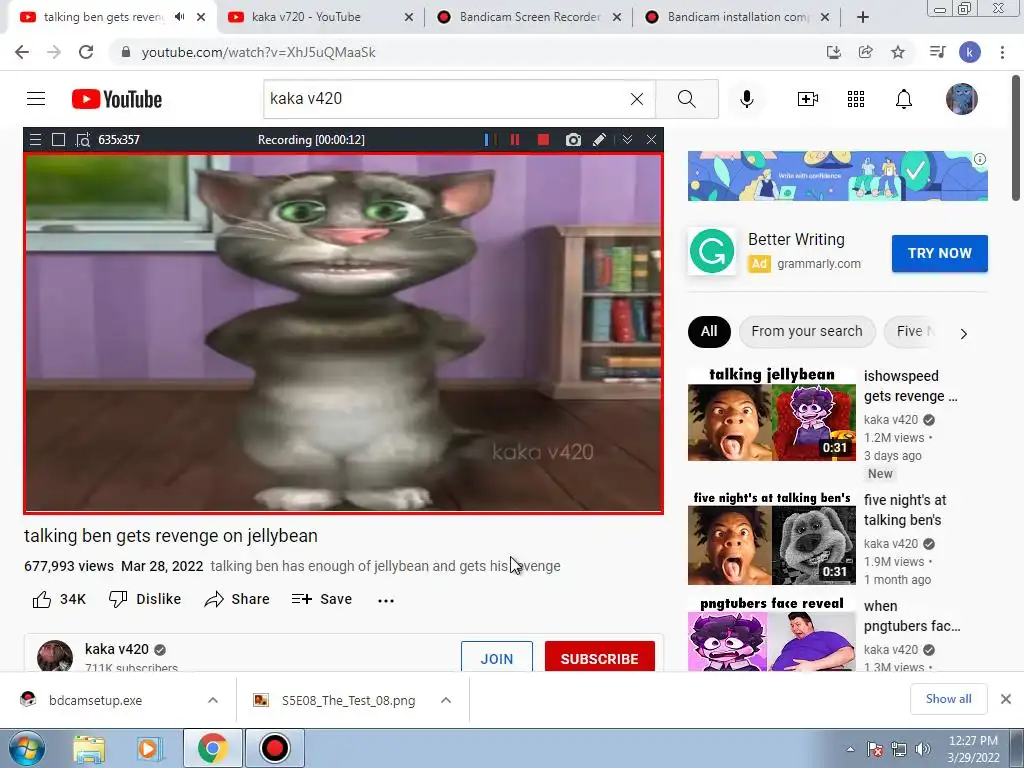
Task: Expand bdcamsetup.exe download options
Action: pyautogui.click(x=213, y=700)
